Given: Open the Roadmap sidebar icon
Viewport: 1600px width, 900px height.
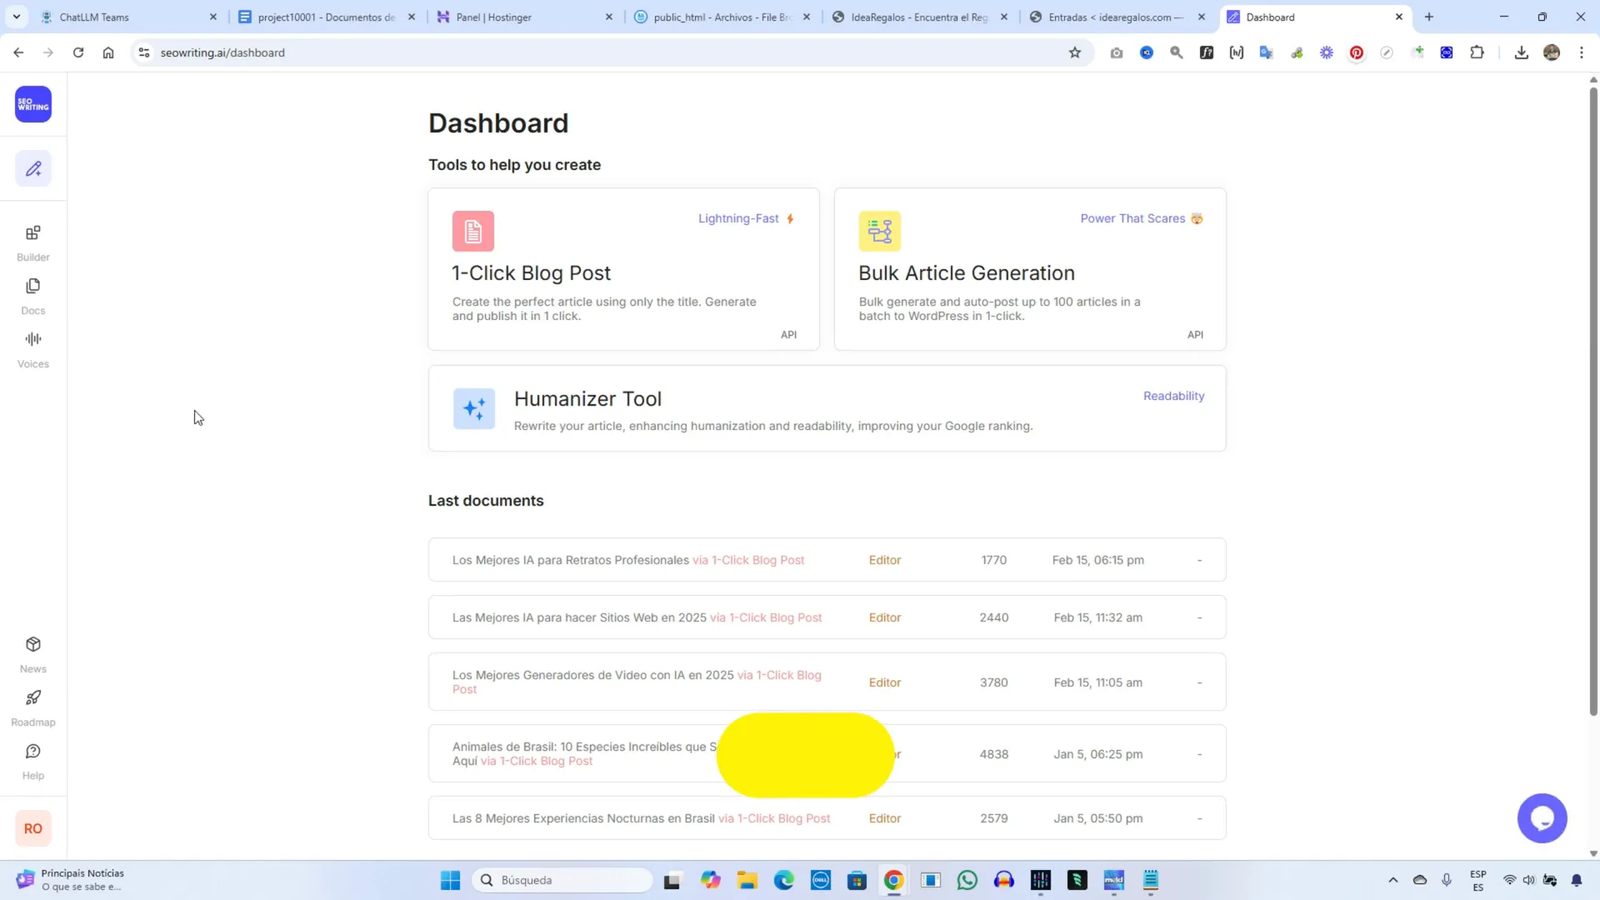Looking at the screenshot, I should click(x=33, y=704).
